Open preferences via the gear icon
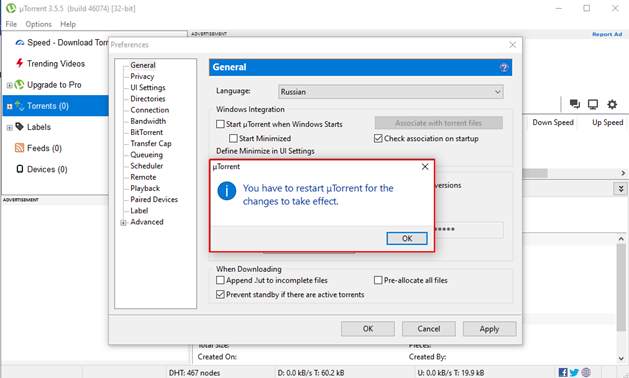The height and width of the screenshot is (378, 629). pyautogui.click(x=612, y=104)
